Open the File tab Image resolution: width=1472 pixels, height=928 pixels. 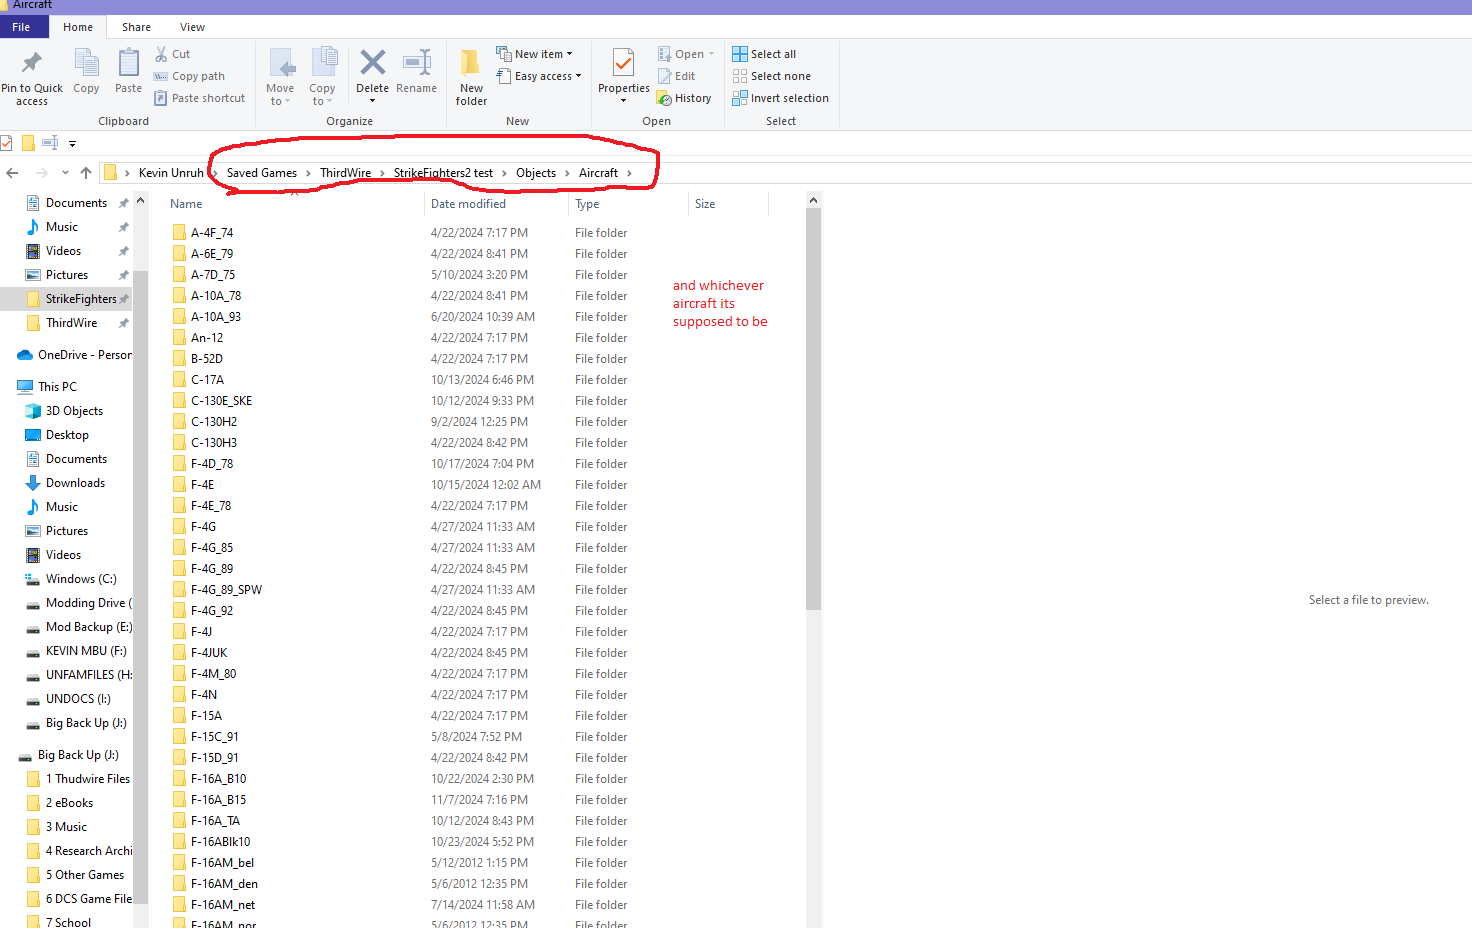(x=21, y=27)
